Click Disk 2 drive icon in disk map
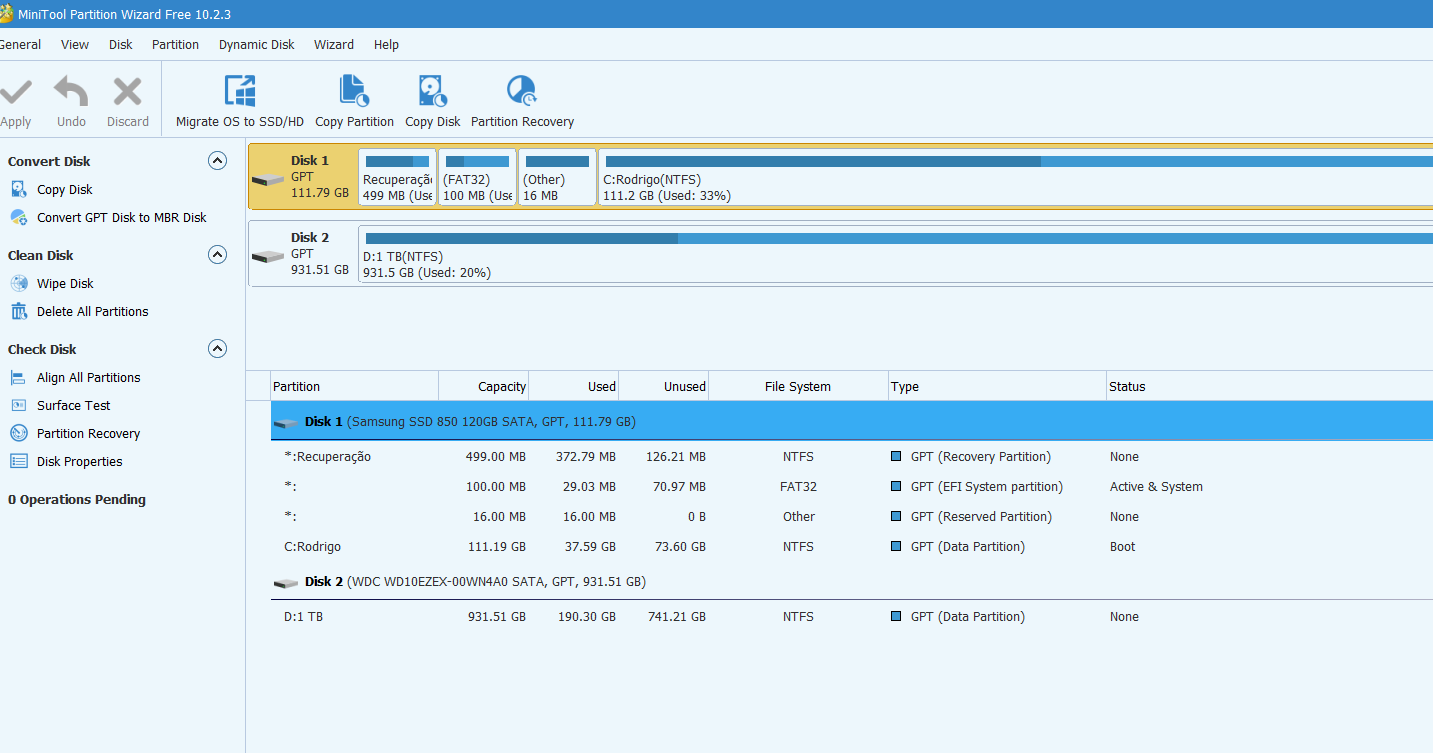This screenshot has height=753, width=1433. pyautogui.click(x=268, y=256)
